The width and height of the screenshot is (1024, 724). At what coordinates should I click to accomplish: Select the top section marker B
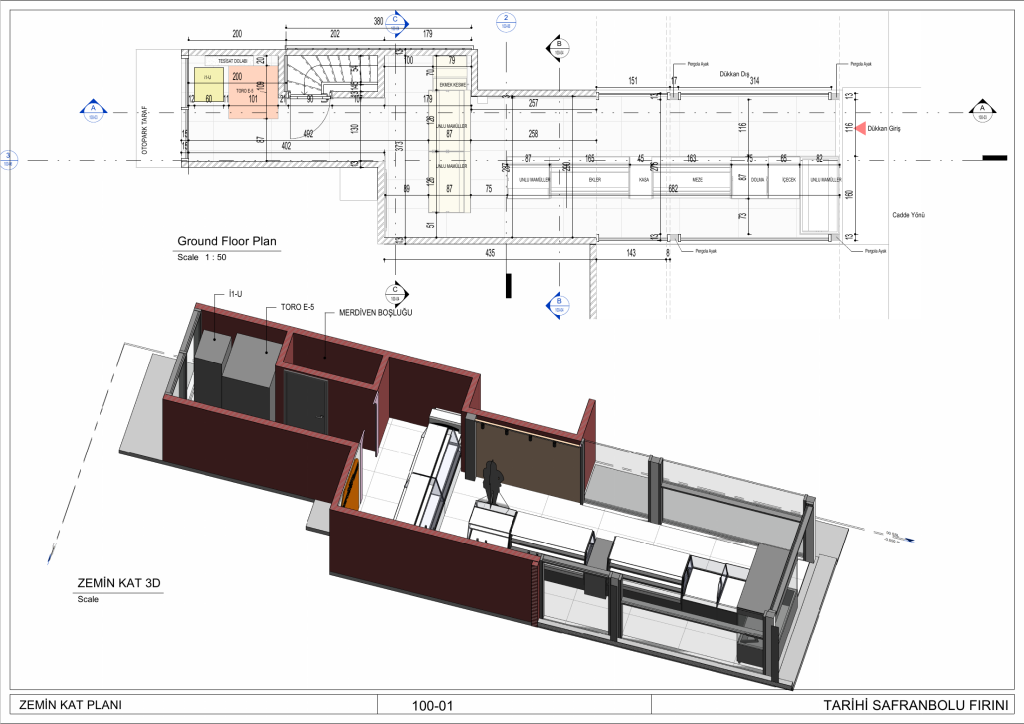[558, 48]
